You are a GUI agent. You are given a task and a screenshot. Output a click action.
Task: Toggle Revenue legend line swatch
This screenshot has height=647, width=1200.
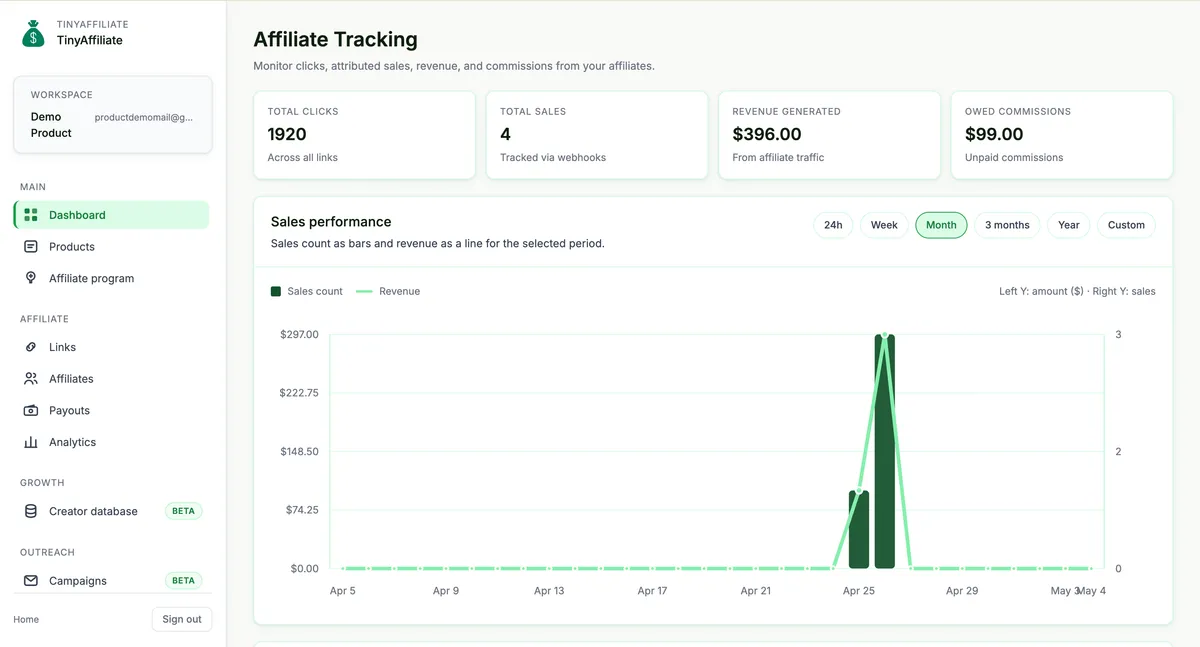[x=364, y=291]
